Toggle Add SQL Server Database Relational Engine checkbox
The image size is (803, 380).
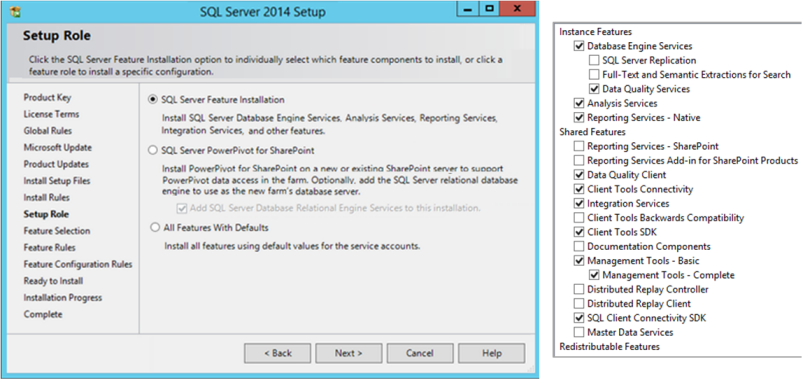coord(181,208)
